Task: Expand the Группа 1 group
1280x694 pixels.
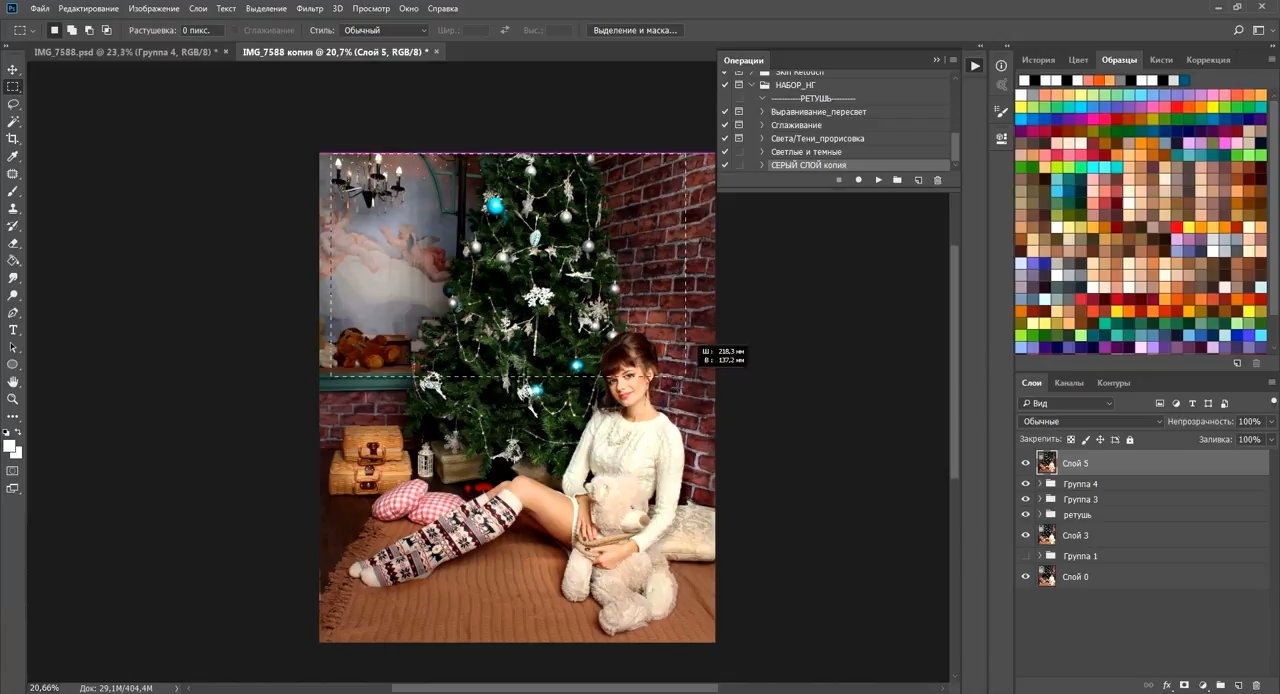Action: [x=1040, y=556]
